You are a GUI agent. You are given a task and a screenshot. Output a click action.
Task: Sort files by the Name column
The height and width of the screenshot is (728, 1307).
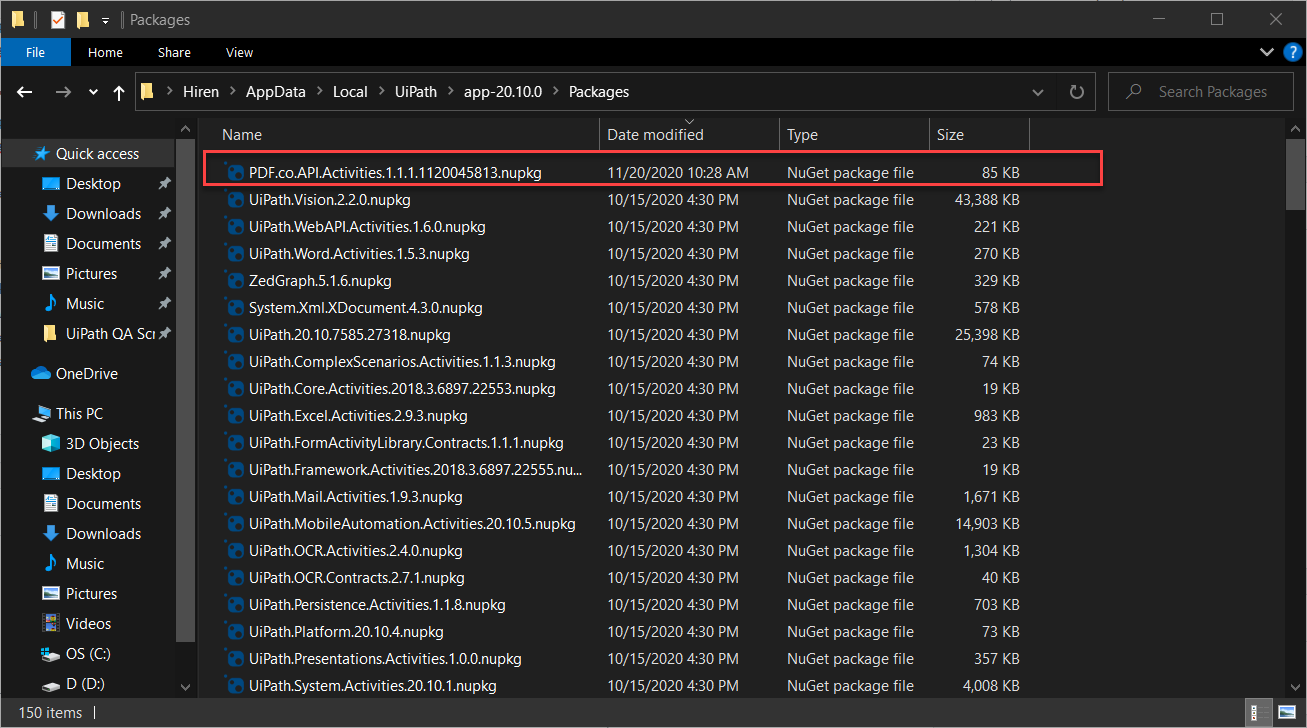point(242,135)
